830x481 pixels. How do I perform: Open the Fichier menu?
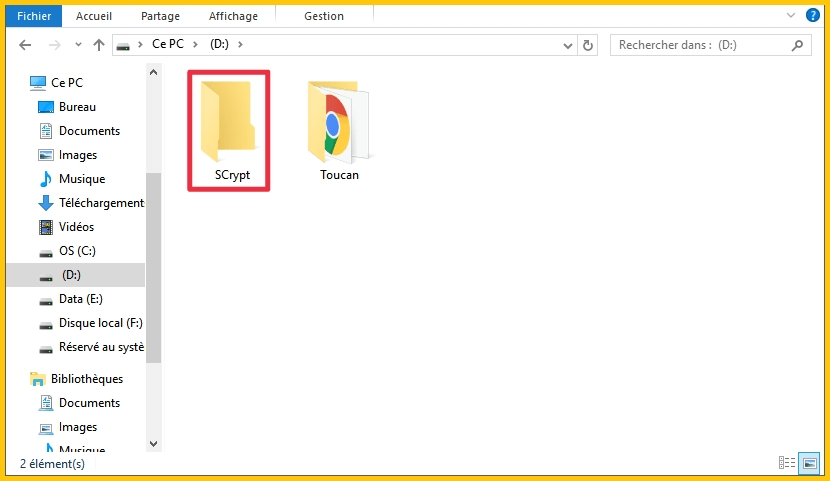(34, 16)
